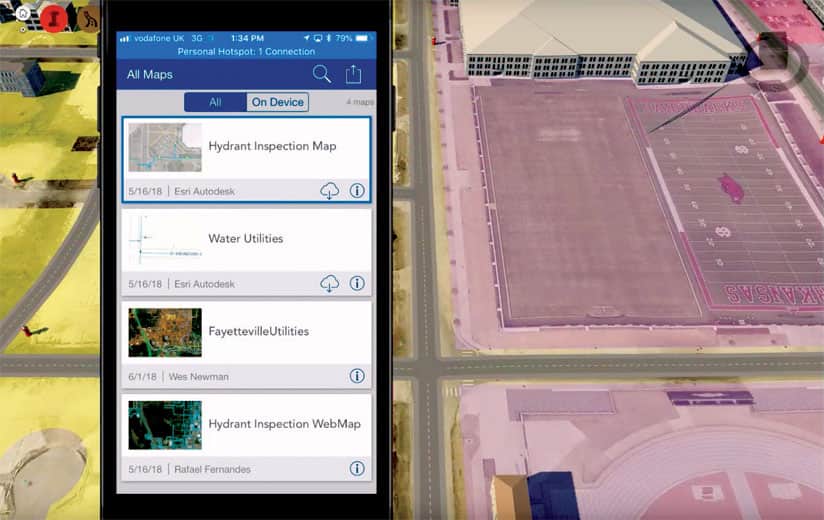The width and height of the screenshot is (824, 520).
Task: Download the Water Utilities map via cloud icon
Action: click(x=329, y=284)
